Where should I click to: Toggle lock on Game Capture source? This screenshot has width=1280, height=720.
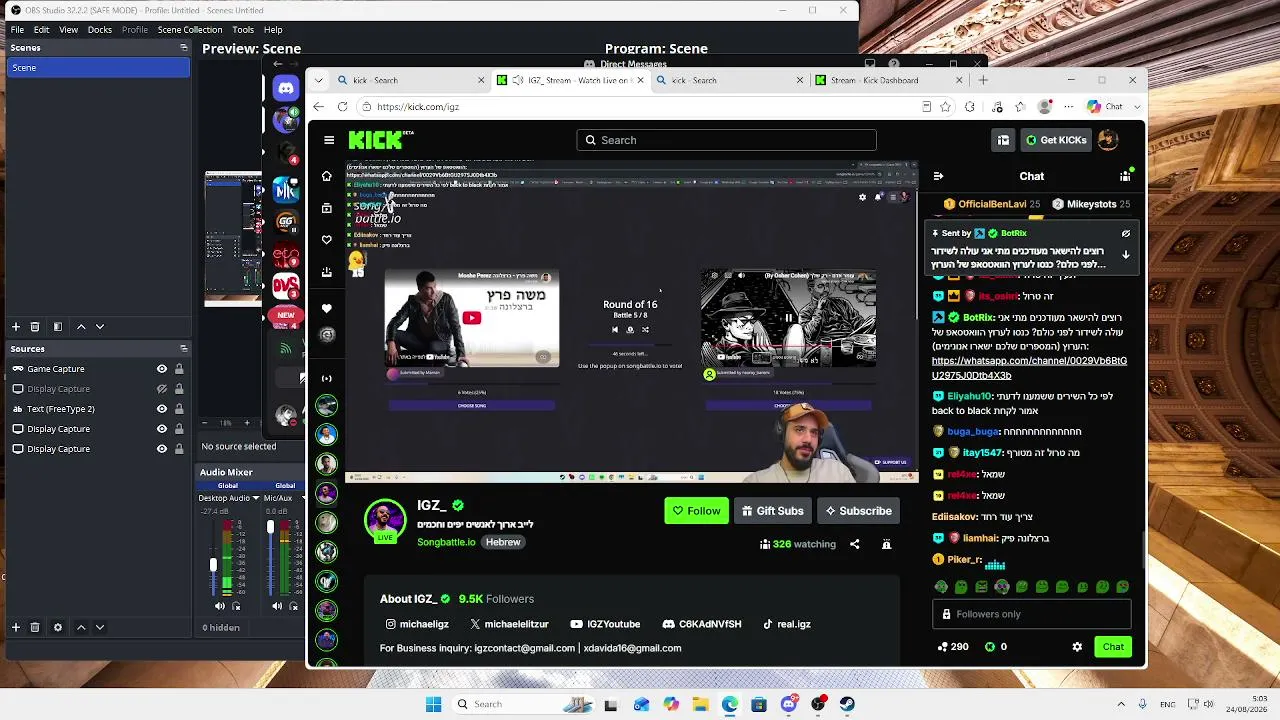(179, 369)
